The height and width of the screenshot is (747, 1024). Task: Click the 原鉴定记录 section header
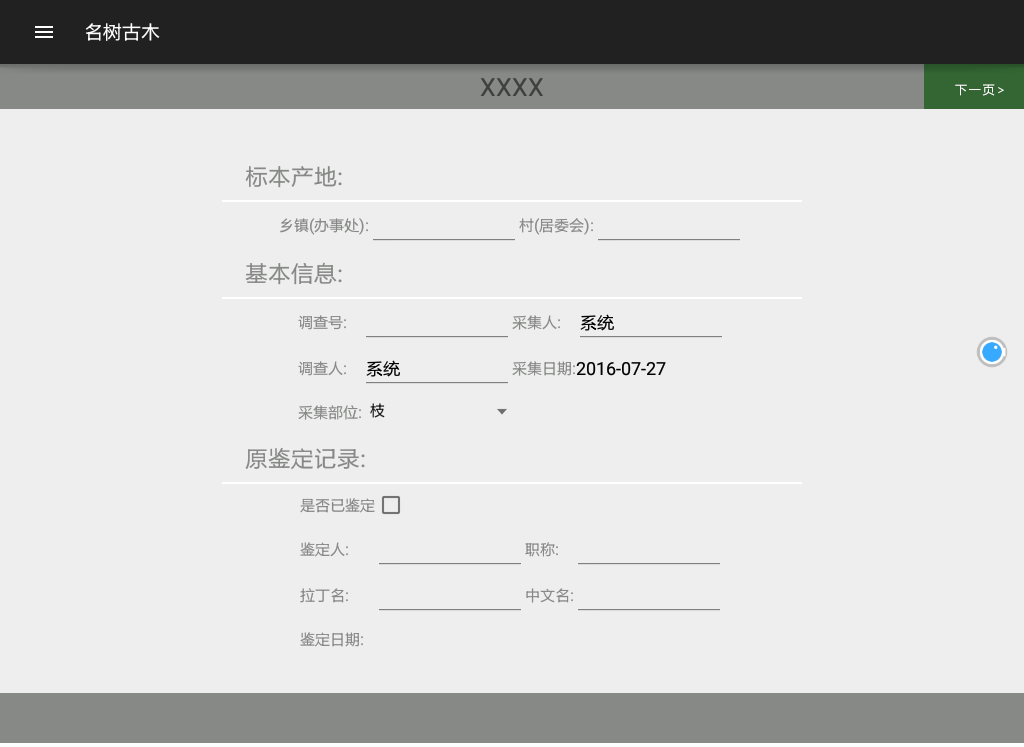[305, 459]
